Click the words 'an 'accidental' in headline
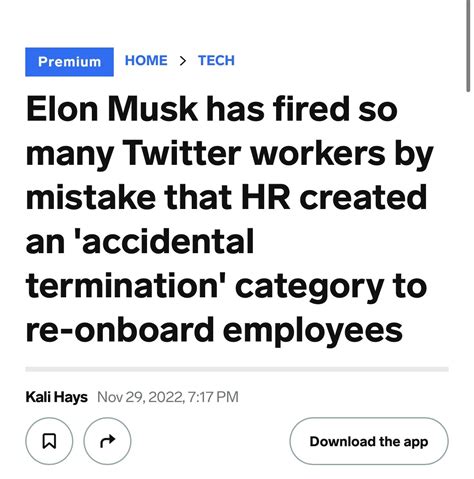The height and width of the screenshot is (479, 474). coord(140,241)
